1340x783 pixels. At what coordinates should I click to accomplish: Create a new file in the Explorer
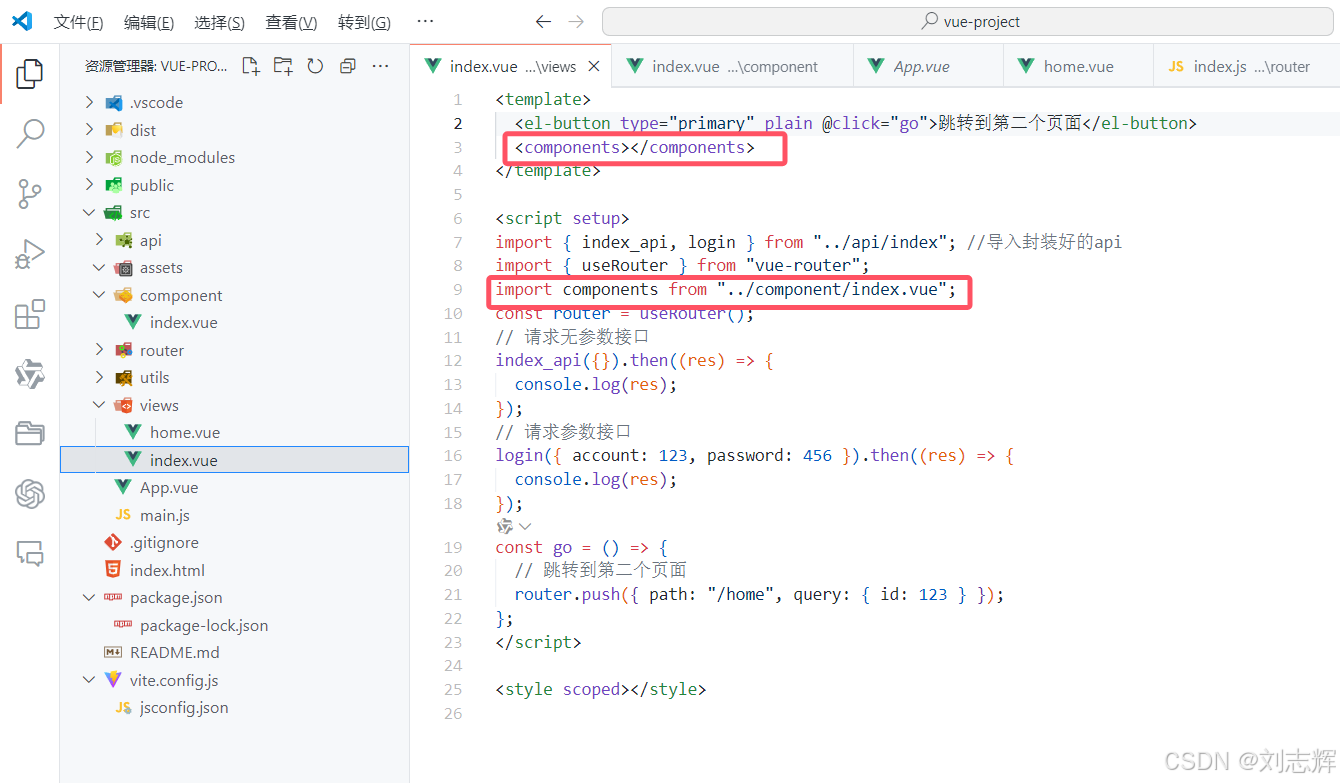(253, 63)
